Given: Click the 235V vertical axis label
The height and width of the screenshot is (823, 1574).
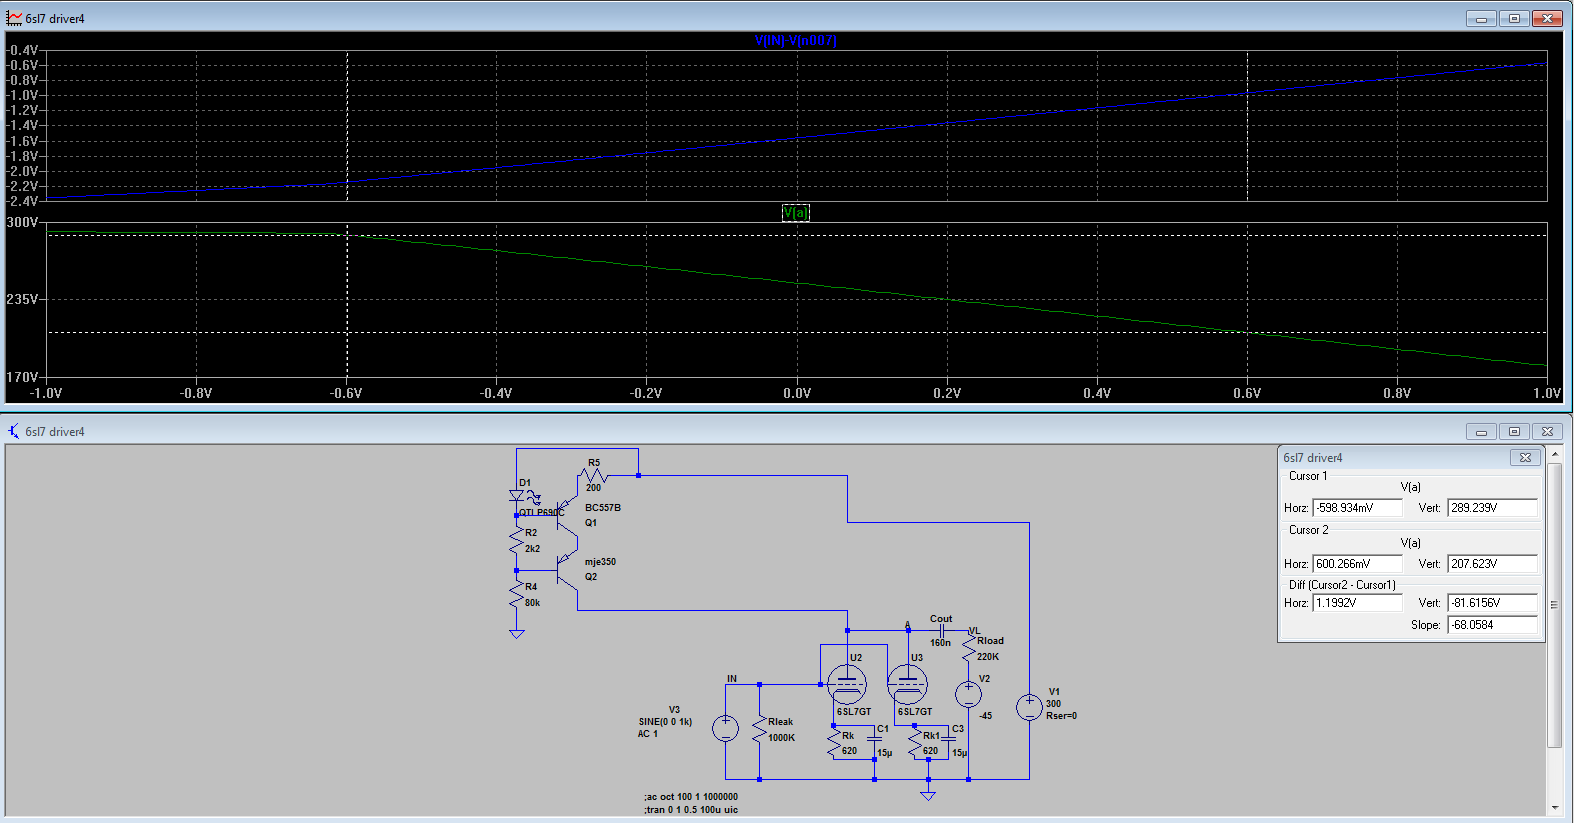Looking at the screenshot, I should point(22,299).
